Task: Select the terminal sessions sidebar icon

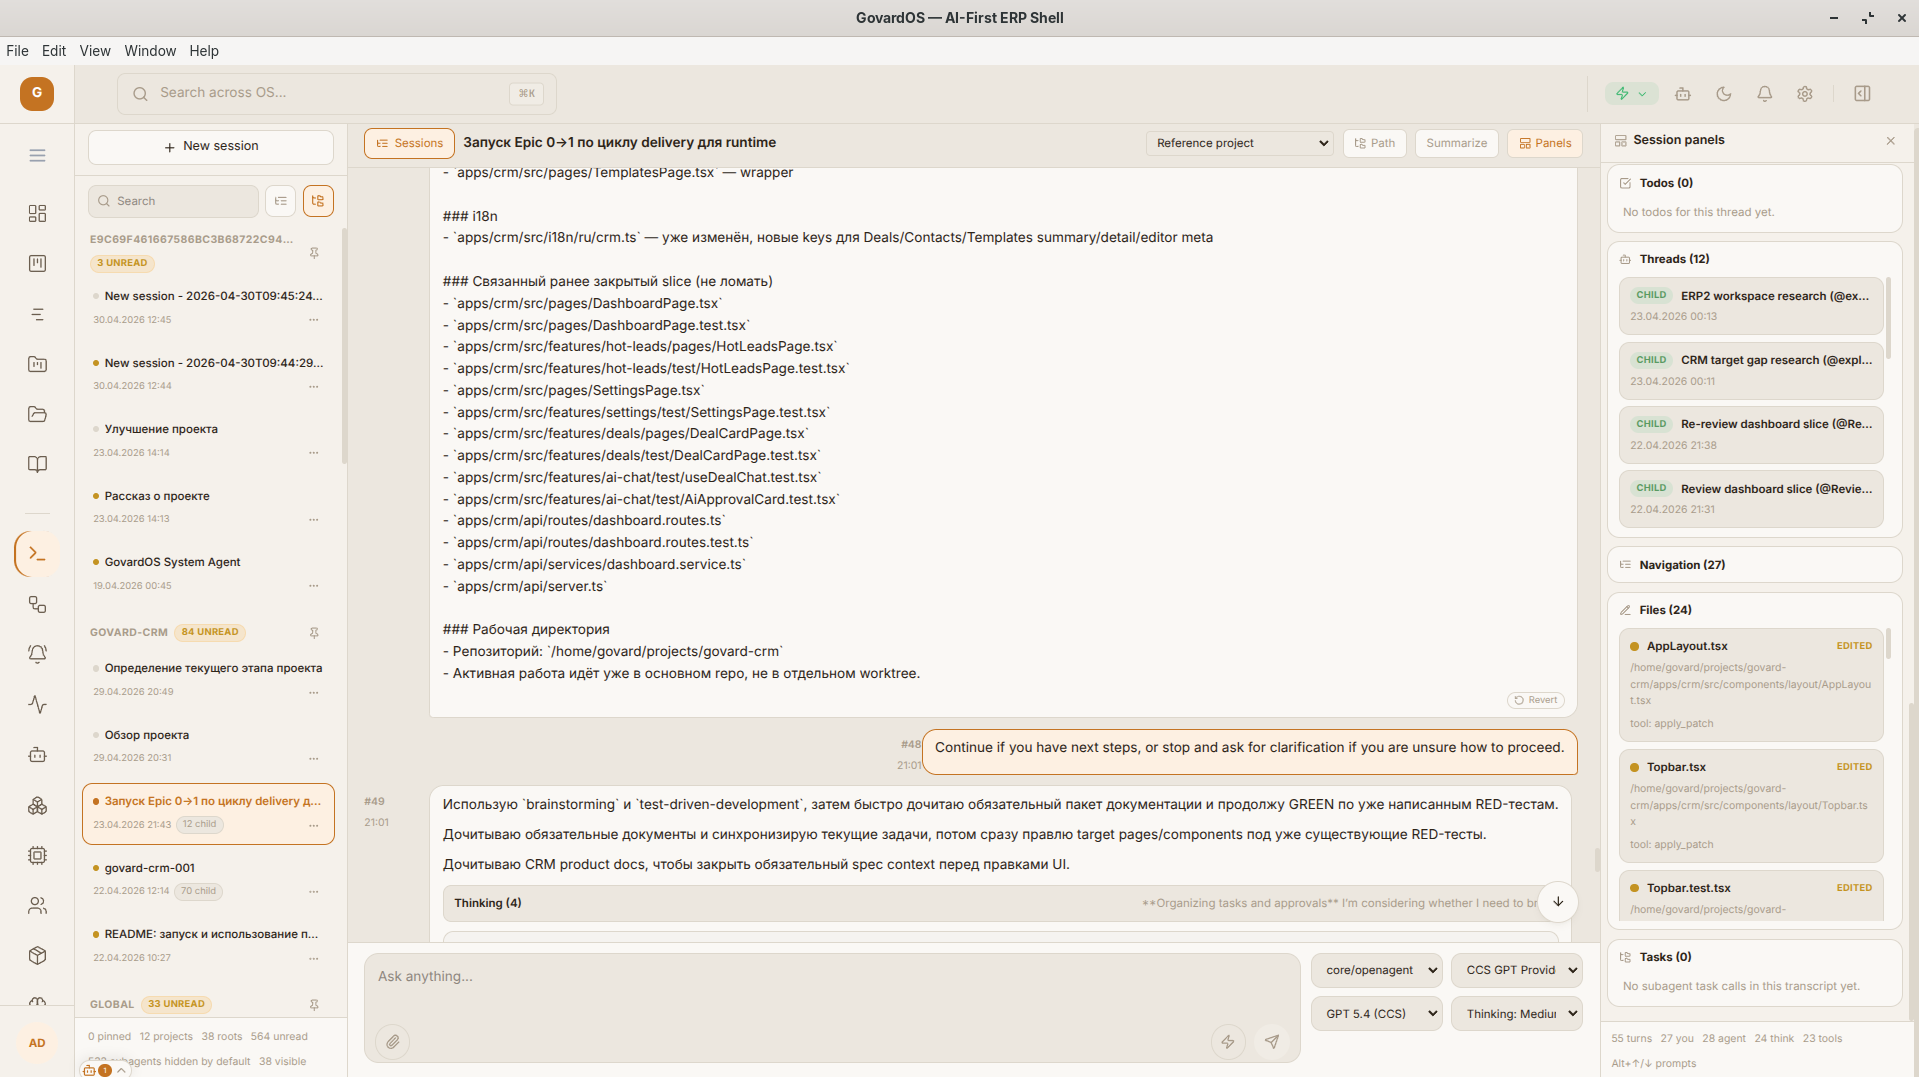Action: click(x=37, y=554)
